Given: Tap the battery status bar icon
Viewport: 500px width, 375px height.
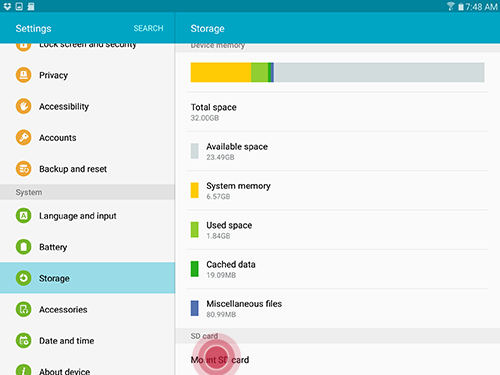Looking at the screenshot, I should coord(461,7).
